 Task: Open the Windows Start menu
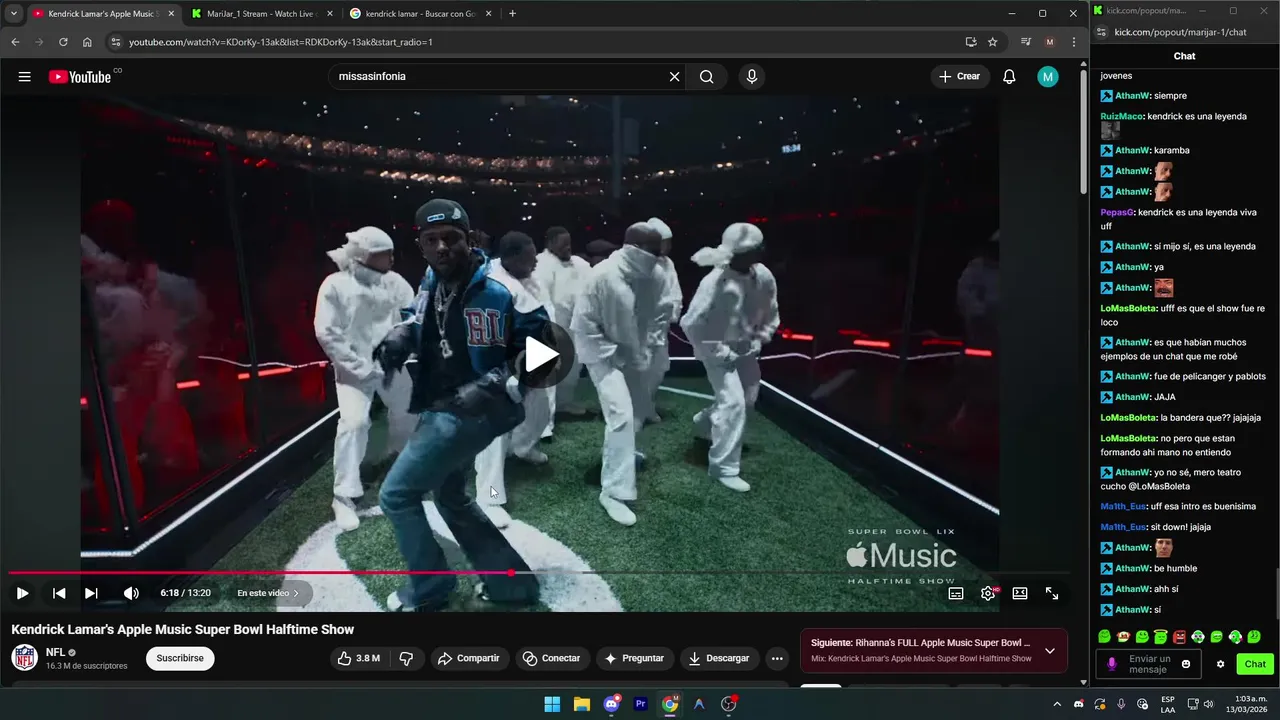click(552, 704)
